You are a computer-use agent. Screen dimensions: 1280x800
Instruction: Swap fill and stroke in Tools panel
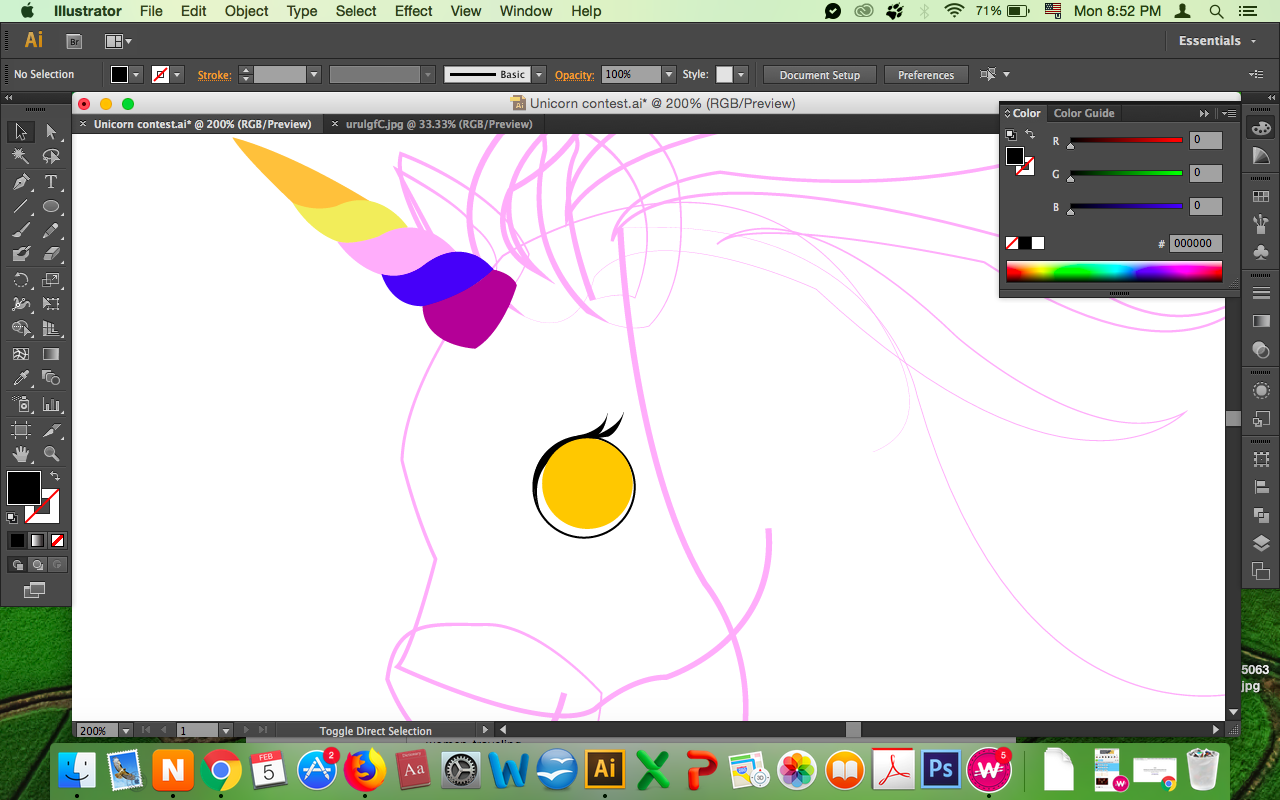pos(55,477)
